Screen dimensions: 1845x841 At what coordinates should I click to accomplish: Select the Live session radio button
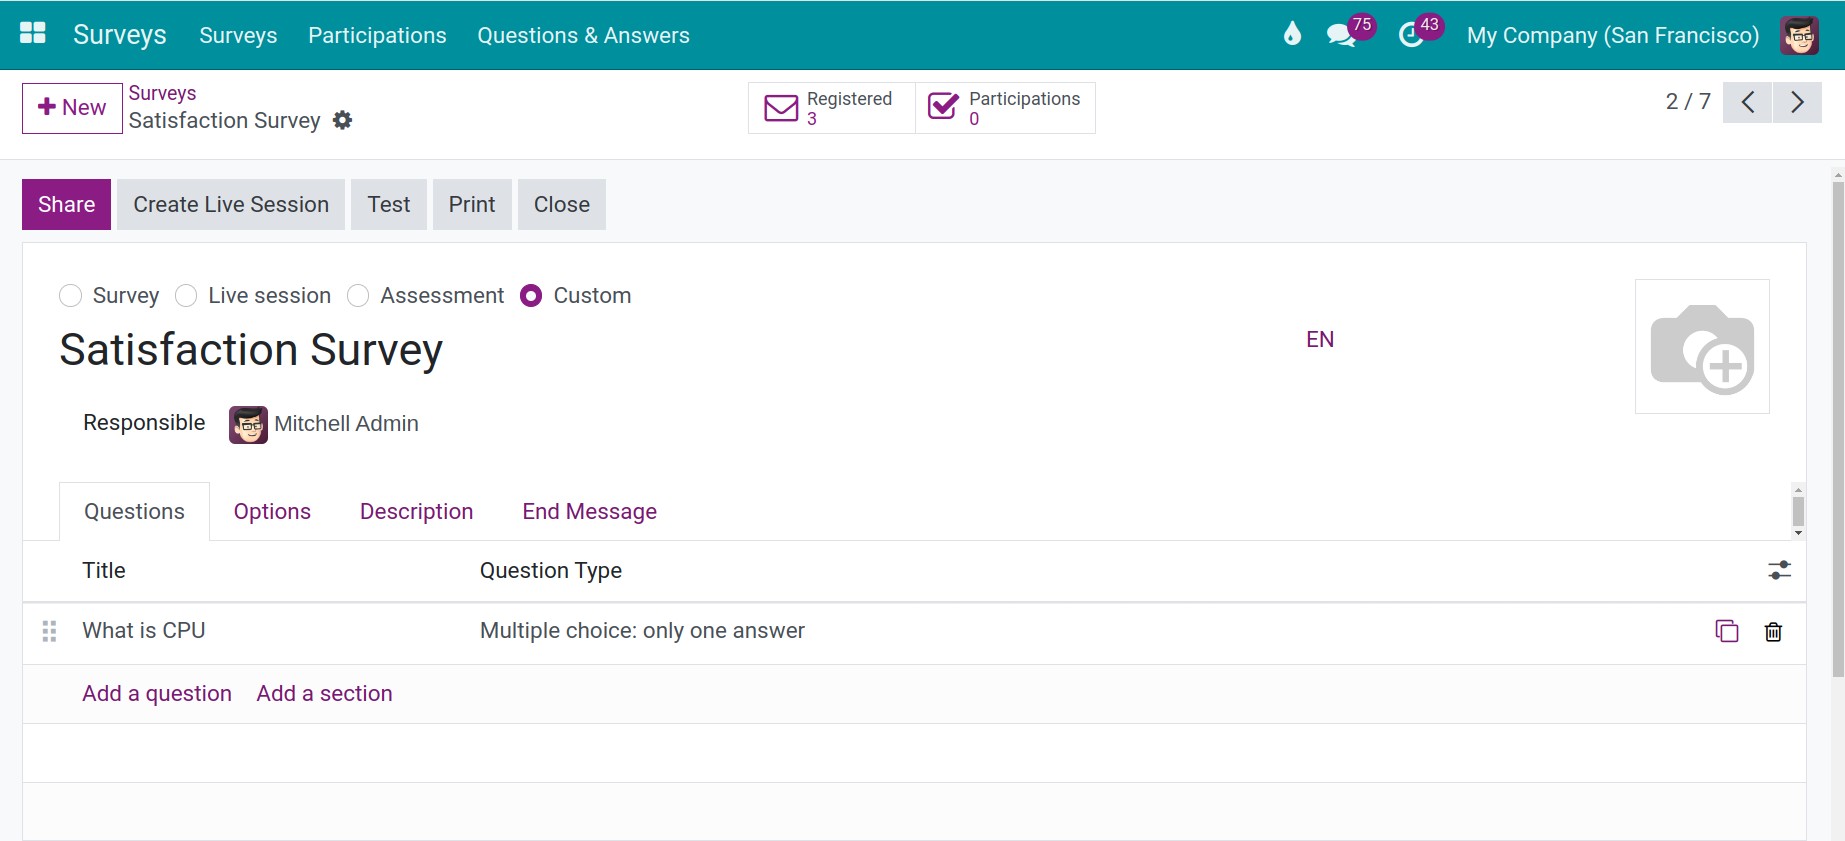pyautogui.click(x=186, y=296)
